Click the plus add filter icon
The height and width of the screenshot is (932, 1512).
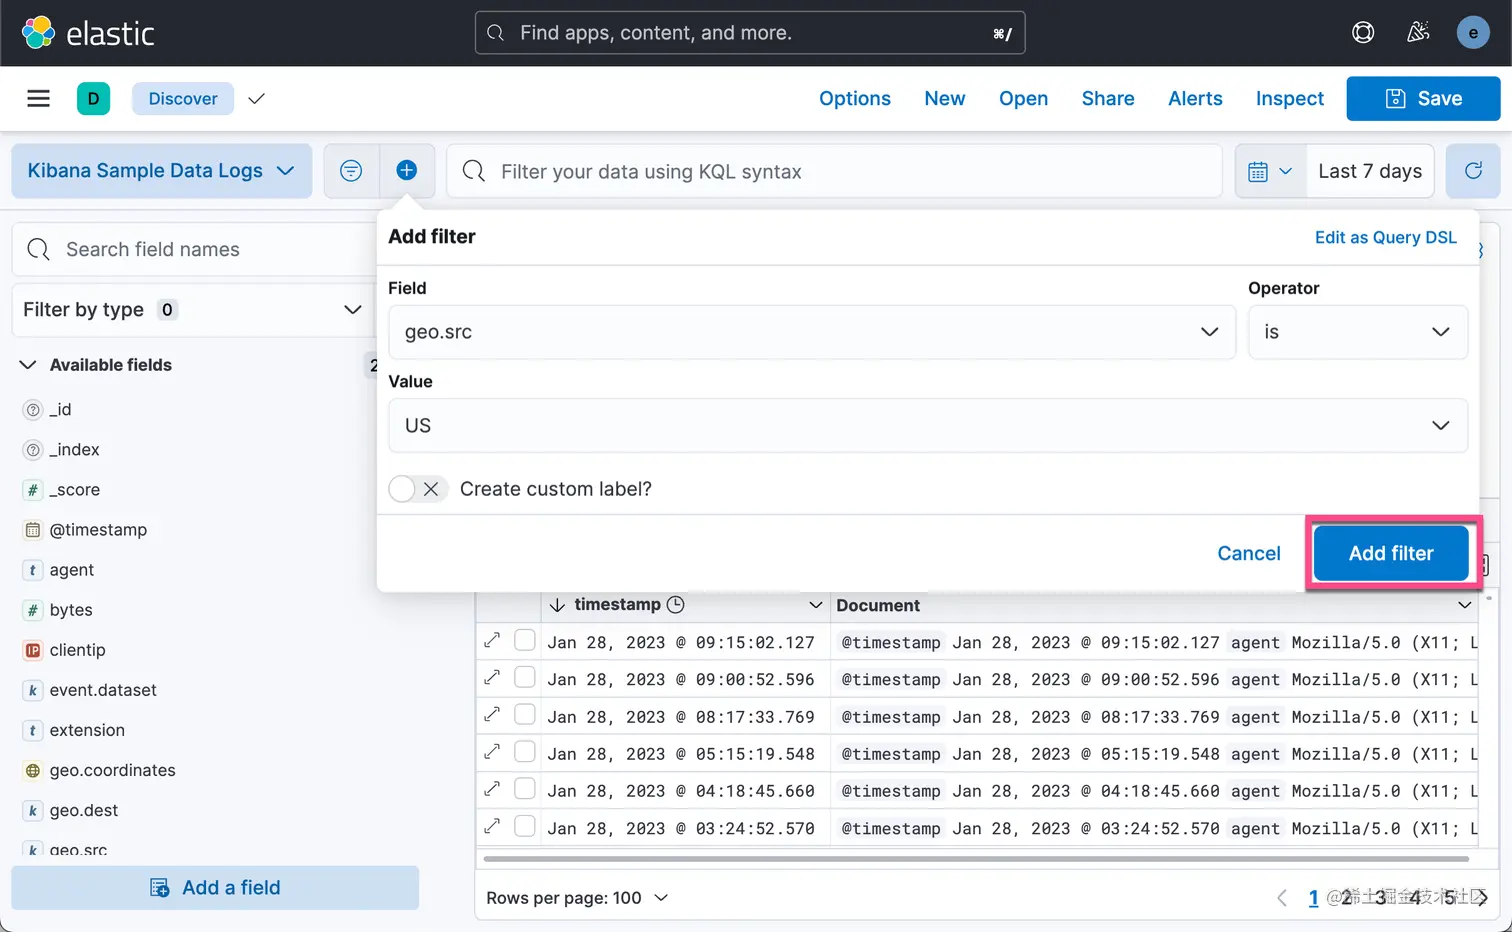[x=407, y=171]
